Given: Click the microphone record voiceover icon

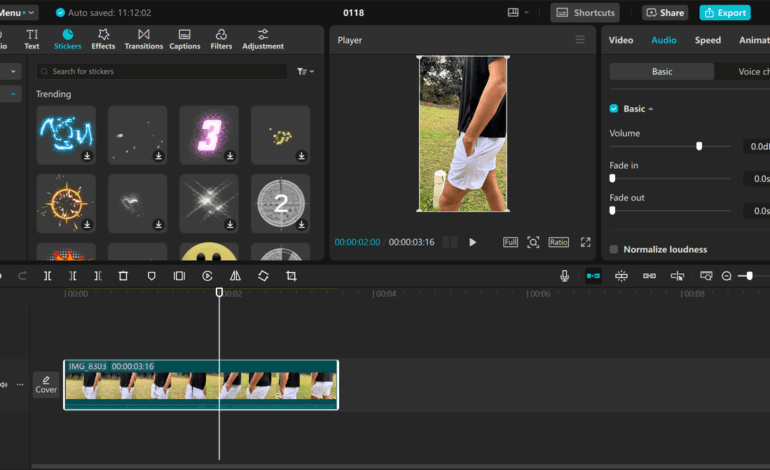Looking at the screenshot, I should (x=565, y=276).
